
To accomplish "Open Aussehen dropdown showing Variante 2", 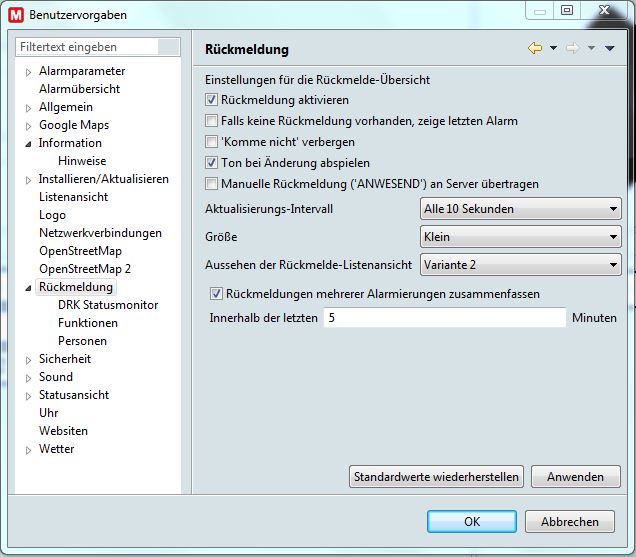I will pyautogui.click(x=520, y=265).
